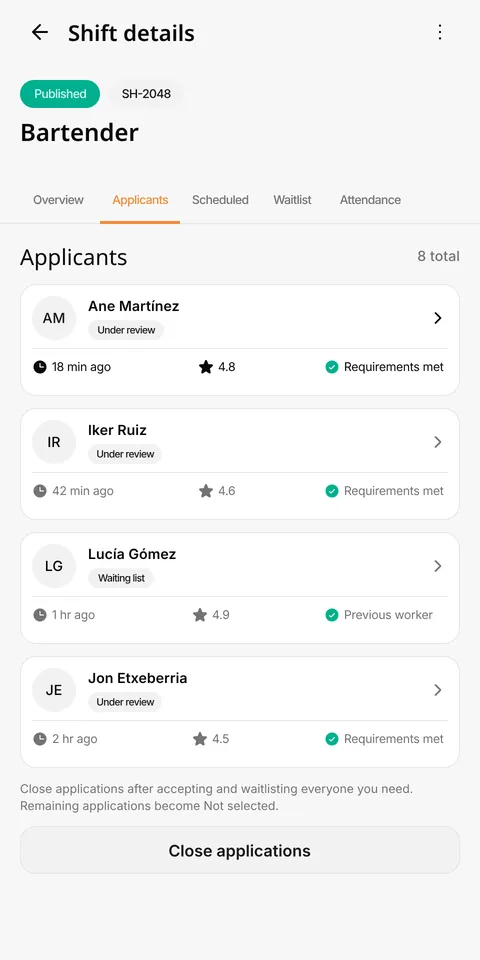Select the Applicants tab
Image resolution: width=480 pixels, height=960 pixels.
tap(140, 200)
